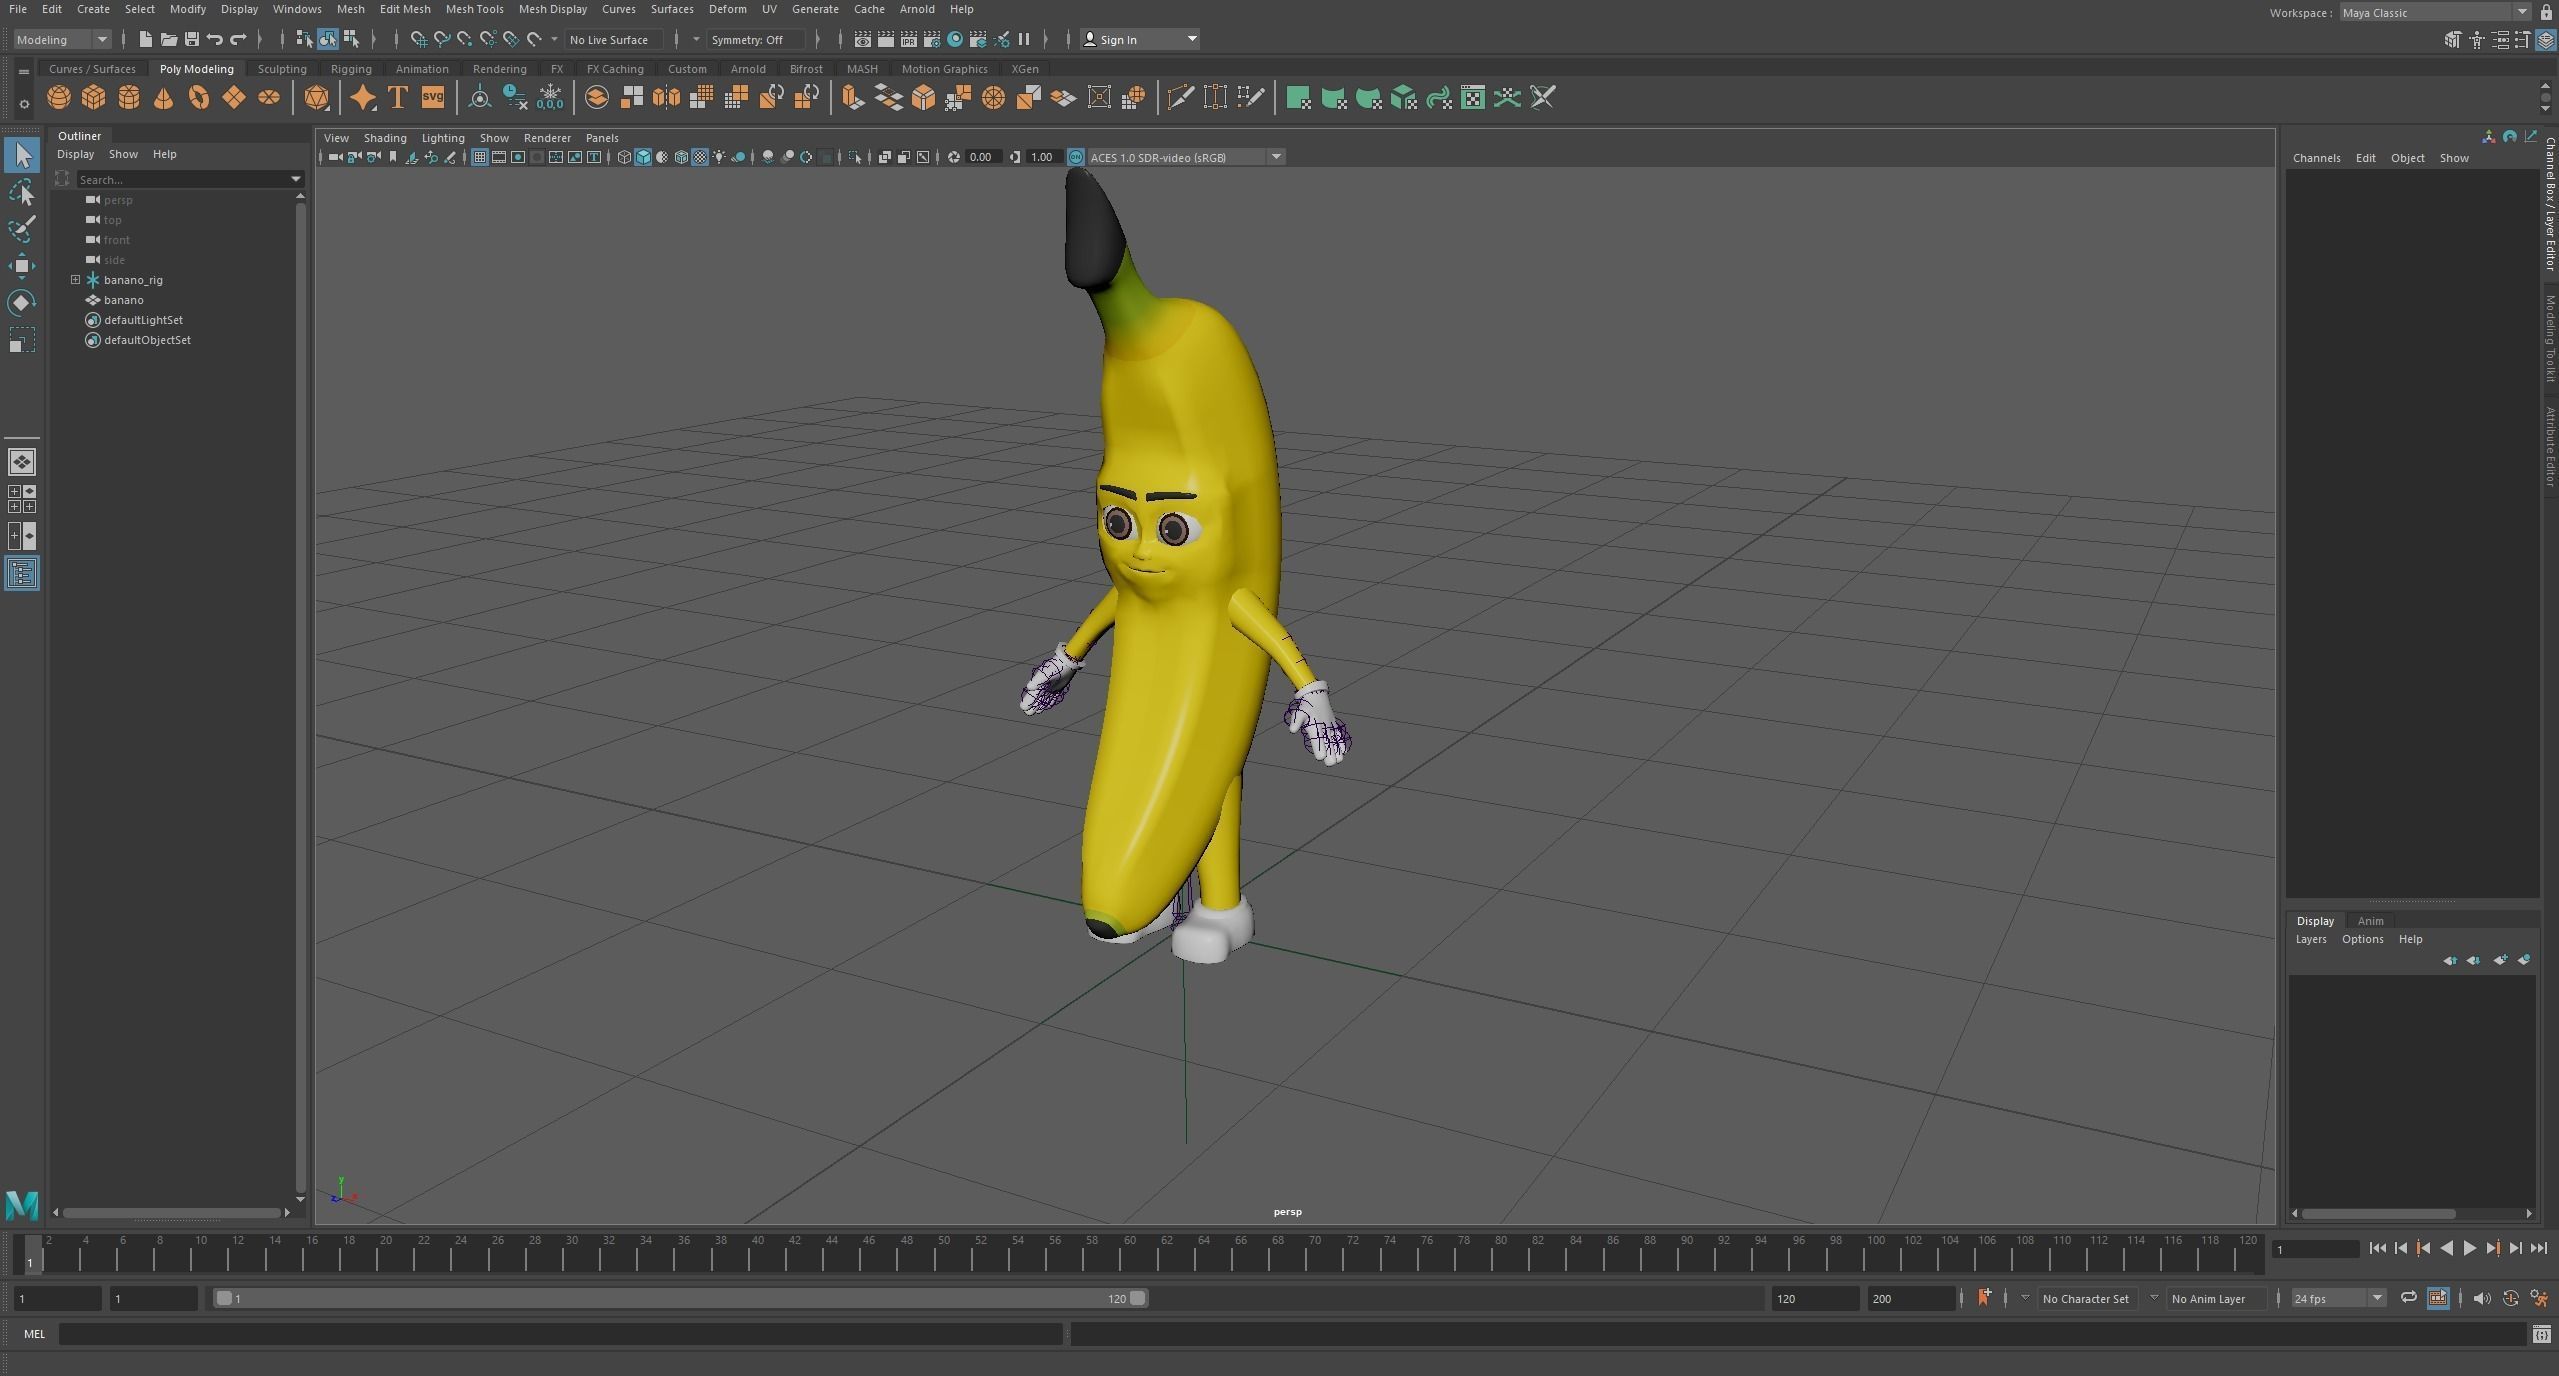This screenshot has height=1376, width=2559.
Task: Create a polygon sphere from the shelf
Action: pos(59,98)
